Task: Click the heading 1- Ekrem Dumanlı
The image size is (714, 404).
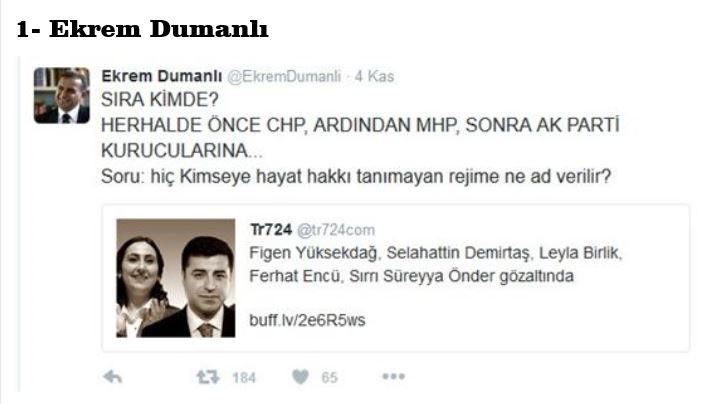Action: [x=142, y=29]
